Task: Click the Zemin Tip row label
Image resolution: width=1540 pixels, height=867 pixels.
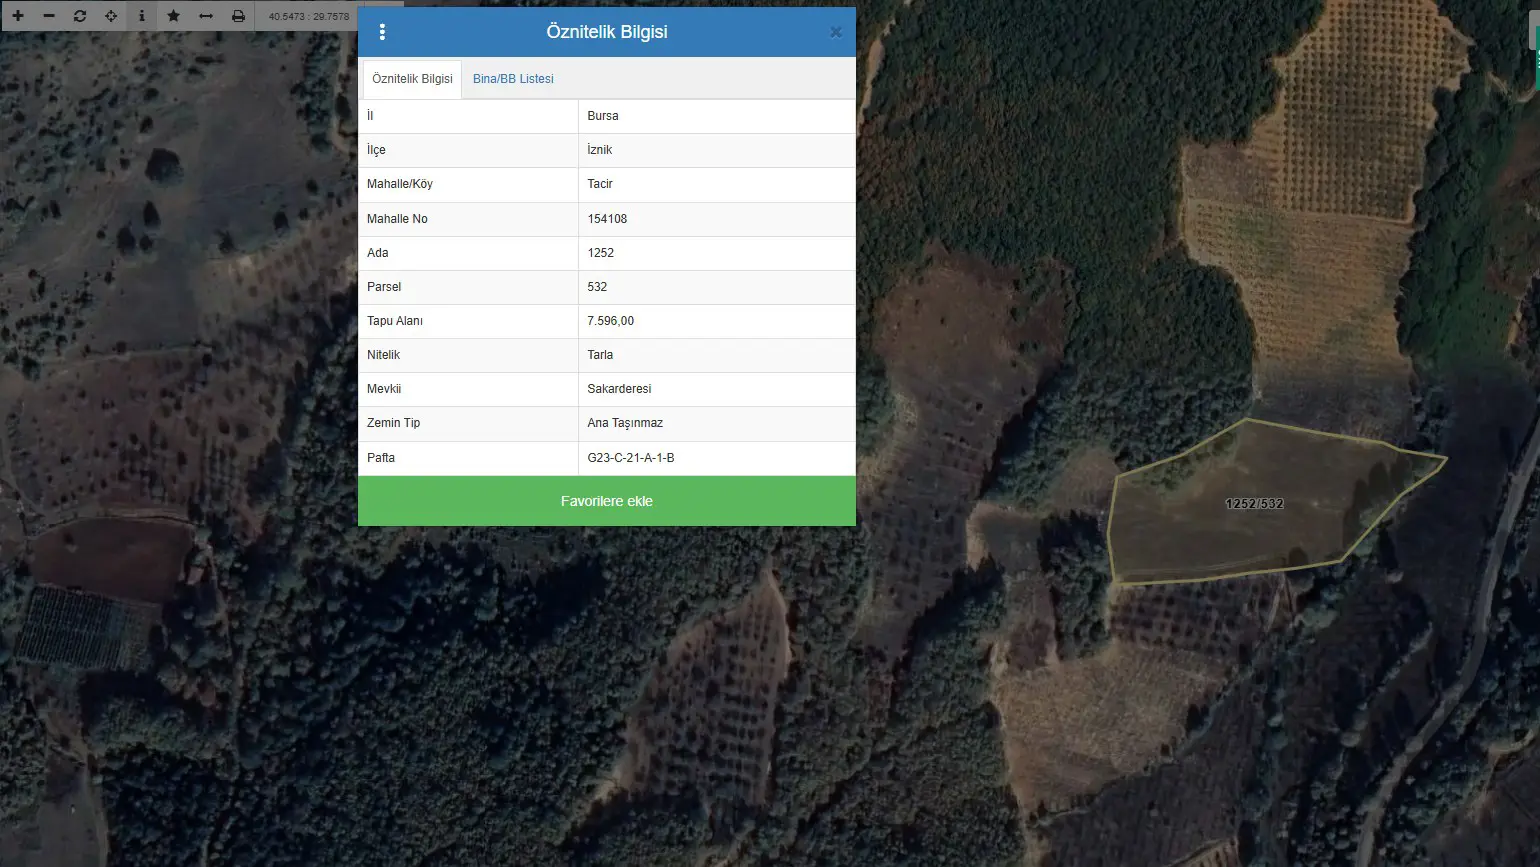Action: [393, 423]
